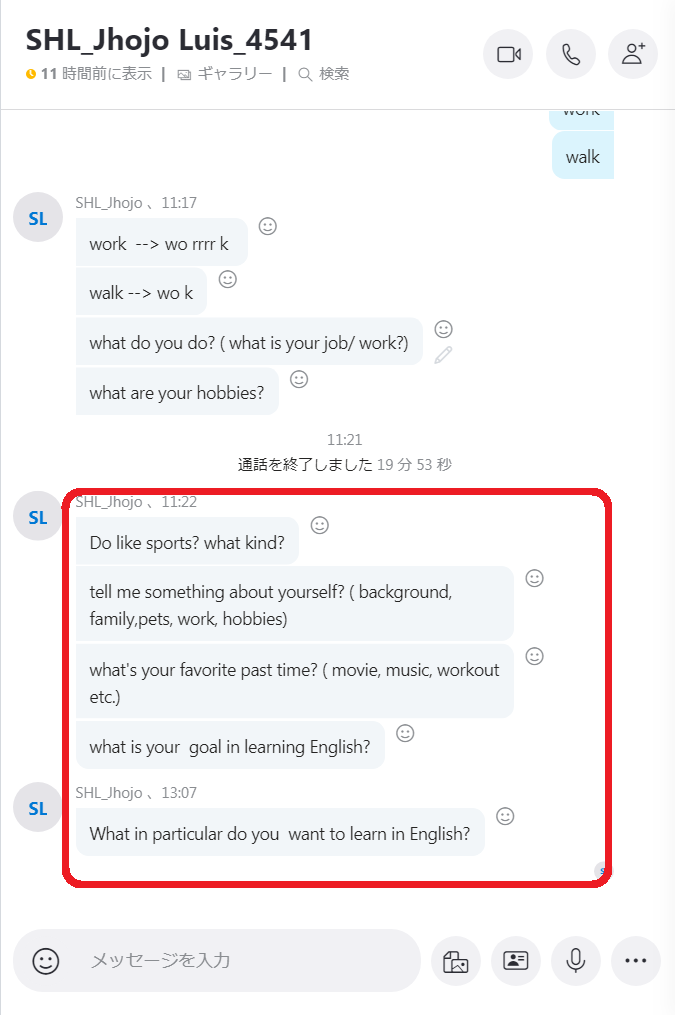The width and height of the screenshot is (675, 1015).
Task: Start a video call with SHL_Jhojo
Action: (508, 54)
